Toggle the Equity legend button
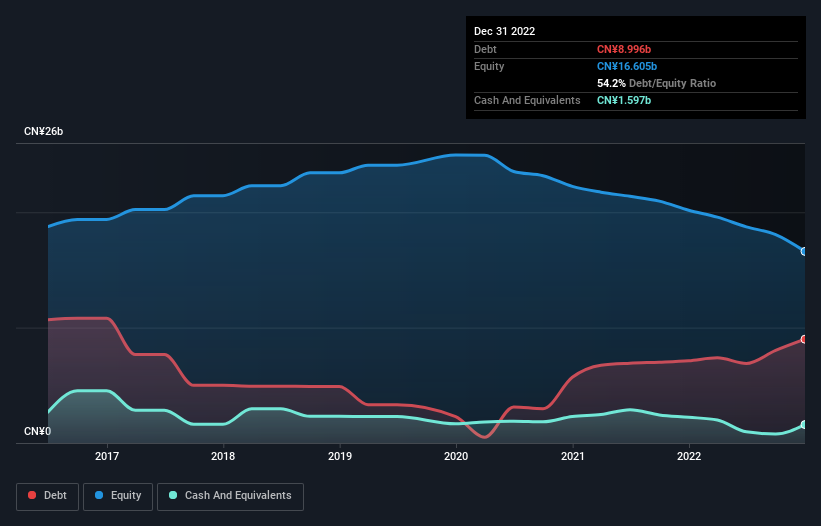 point(118,496)
